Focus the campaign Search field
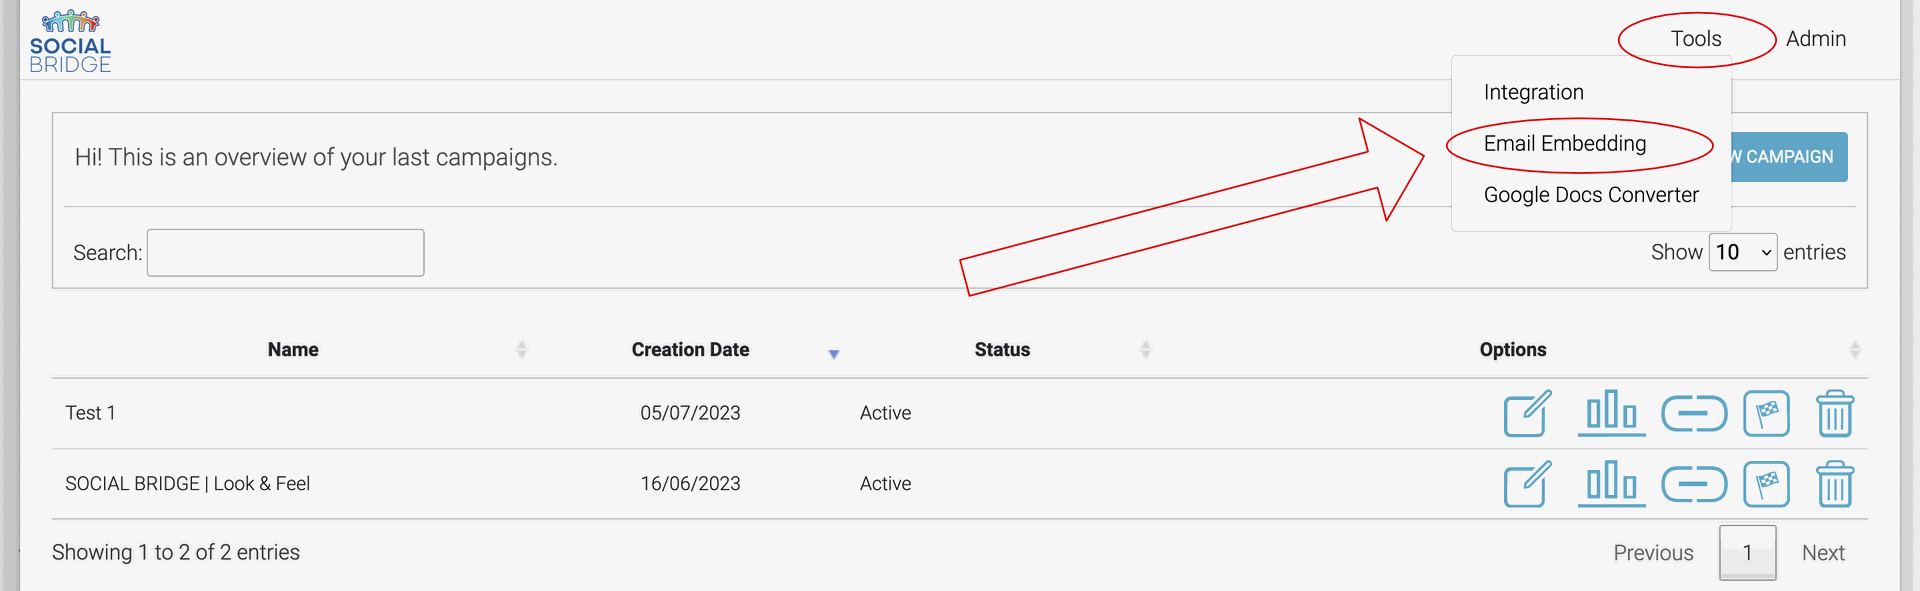This screenshot has width=1920, height=591. tap(285, 252)
